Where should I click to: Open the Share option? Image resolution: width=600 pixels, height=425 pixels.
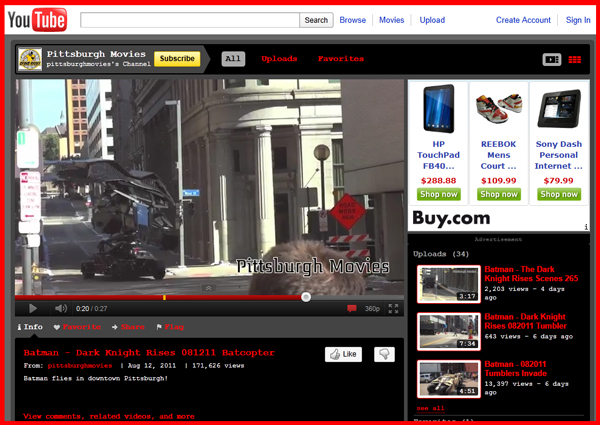pos(128,327)
